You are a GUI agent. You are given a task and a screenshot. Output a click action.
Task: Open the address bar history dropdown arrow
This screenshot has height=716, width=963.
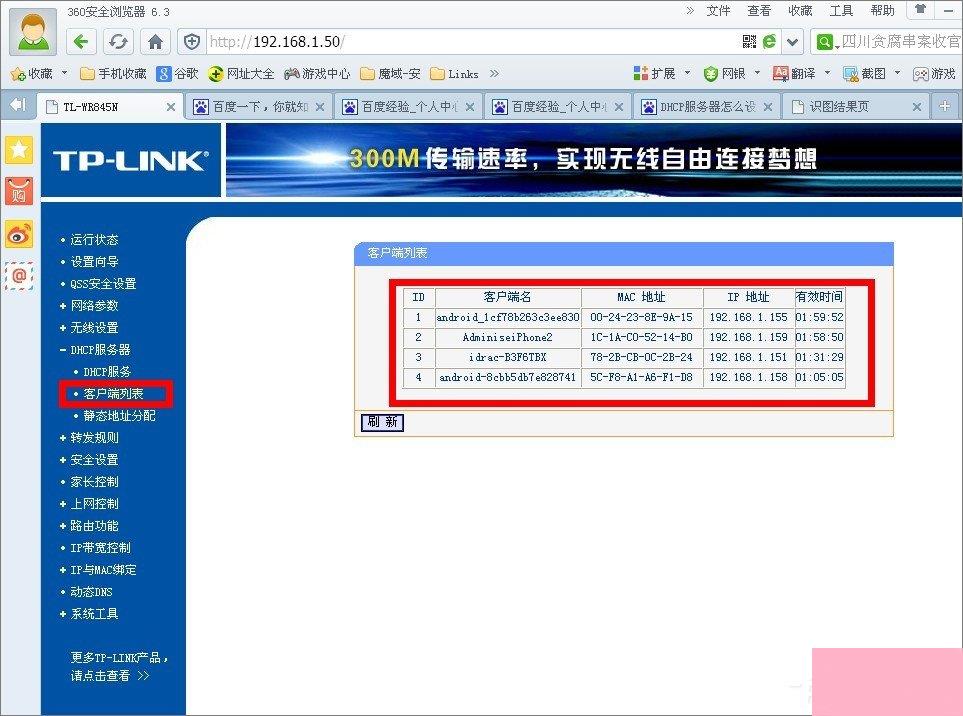793,42
